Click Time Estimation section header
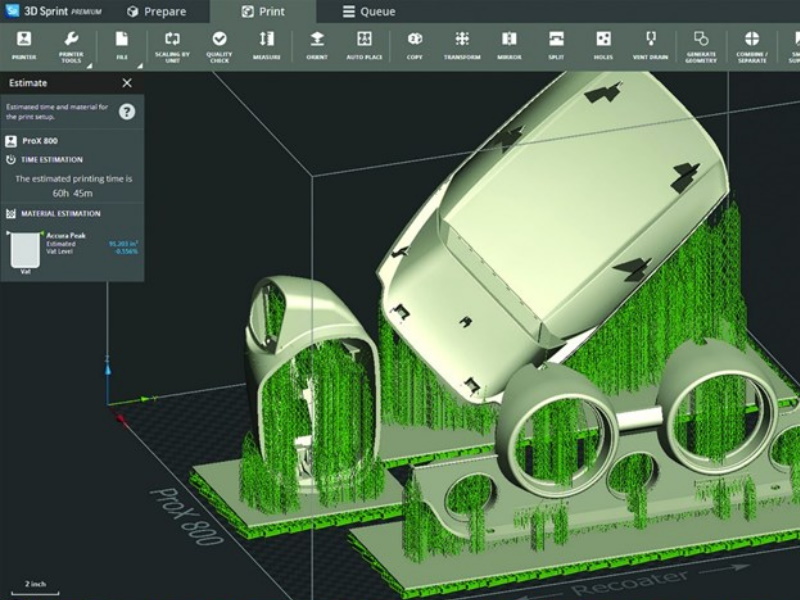The image size is (800, 600). coord(52,160)
